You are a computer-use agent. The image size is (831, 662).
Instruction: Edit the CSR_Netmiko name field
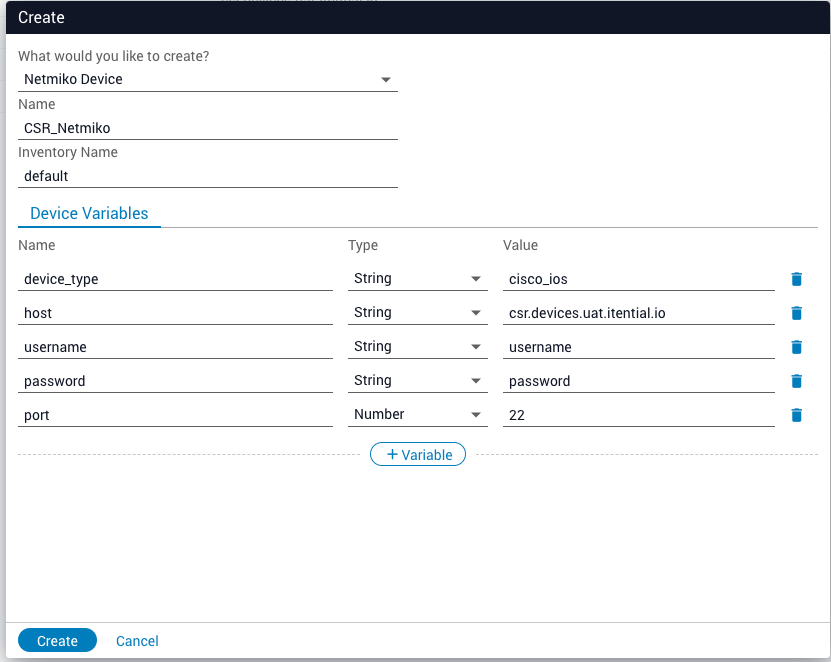point(207,128)
